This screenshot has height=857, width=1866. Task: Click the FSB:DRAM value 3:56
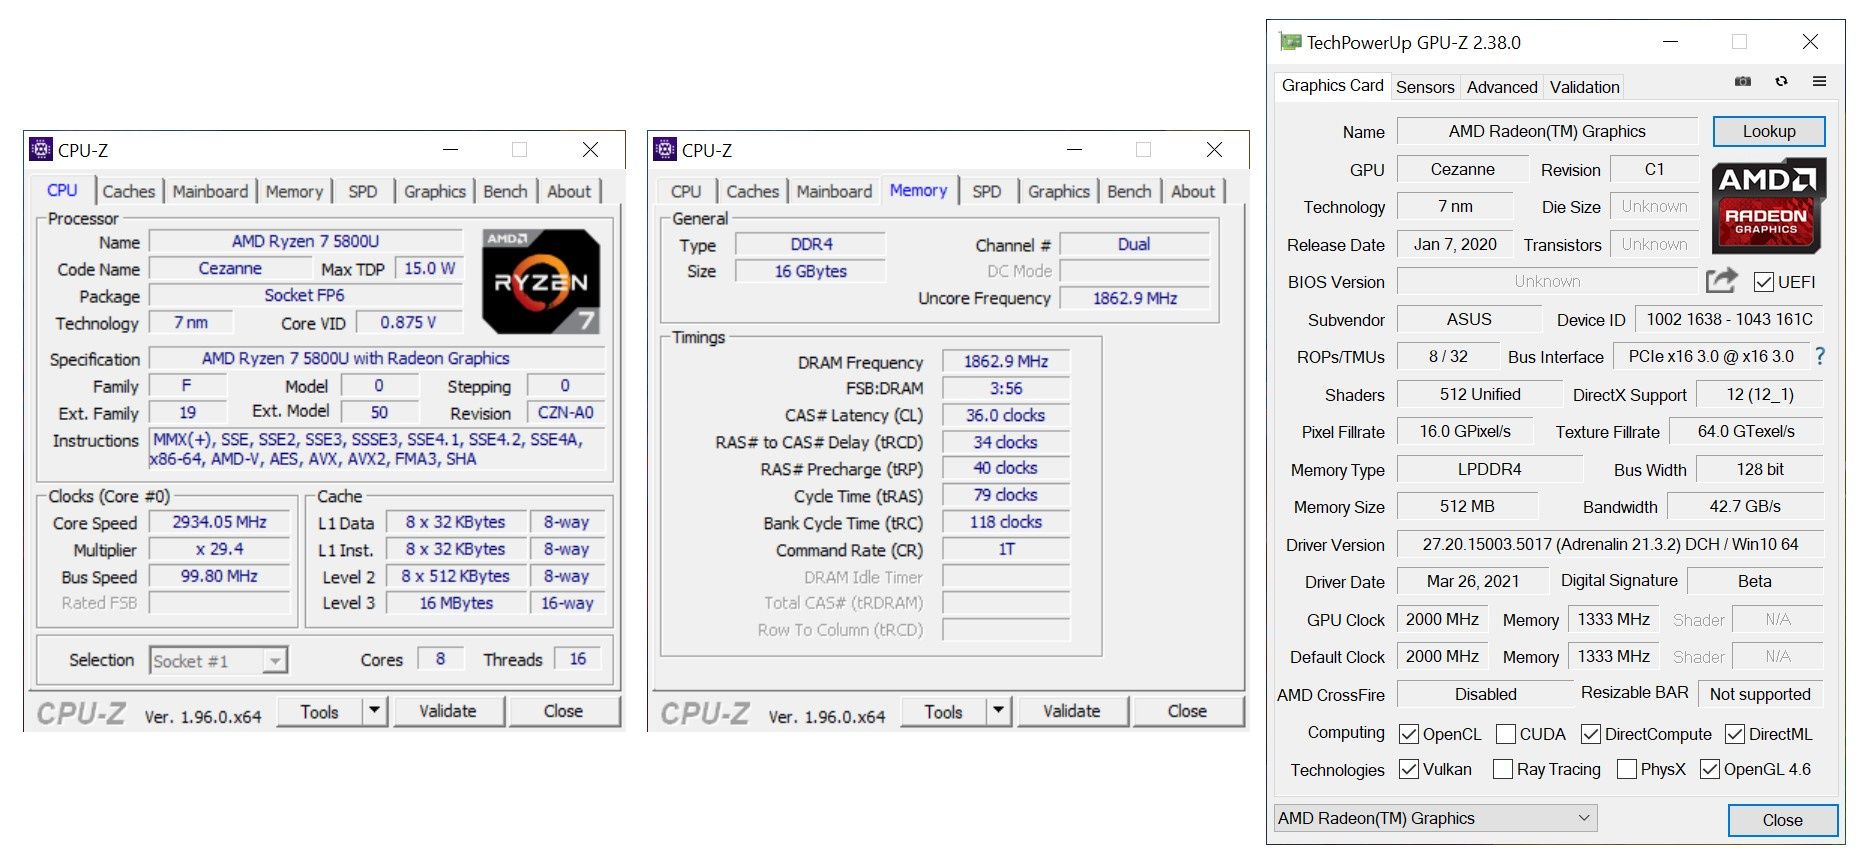(x=1006, y=388)
